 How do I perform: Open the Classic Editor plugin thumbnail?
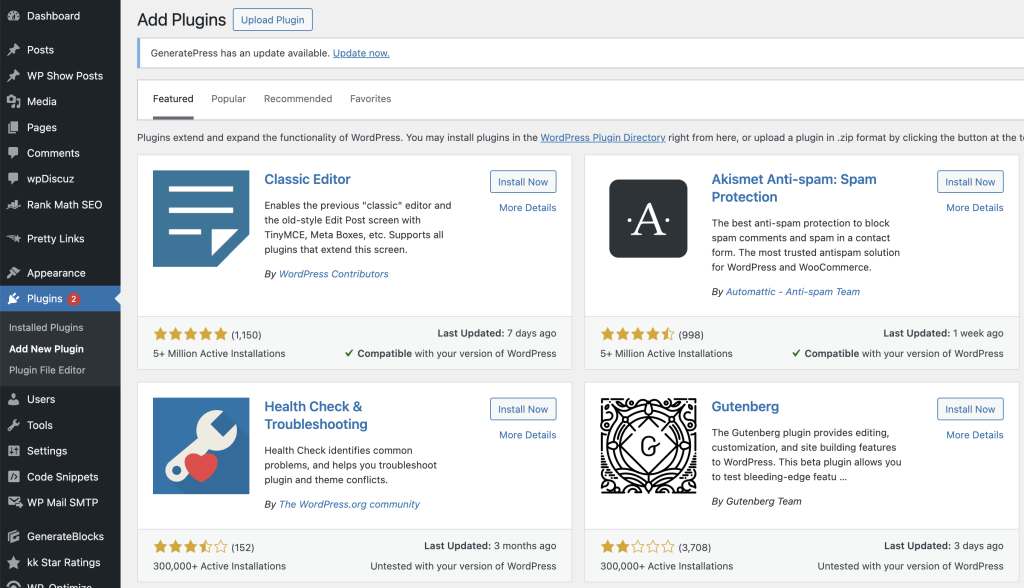click(201, 219)
